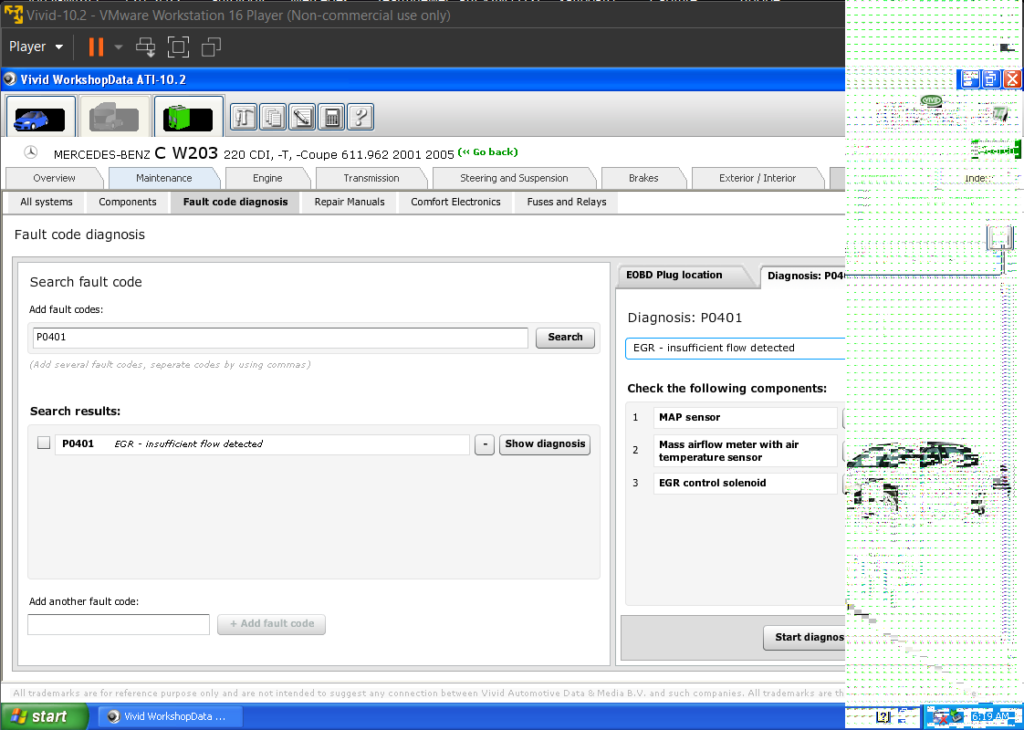The height and width of the screenshot is (730, 1024).
Task: Select the EGR control solenoid row
Action: [744, 484]
